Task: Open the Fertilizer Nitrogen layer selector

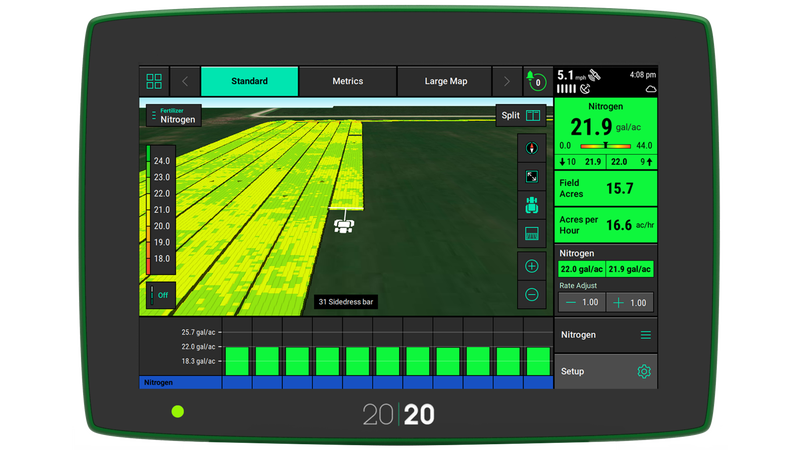Action: (173, 115)
